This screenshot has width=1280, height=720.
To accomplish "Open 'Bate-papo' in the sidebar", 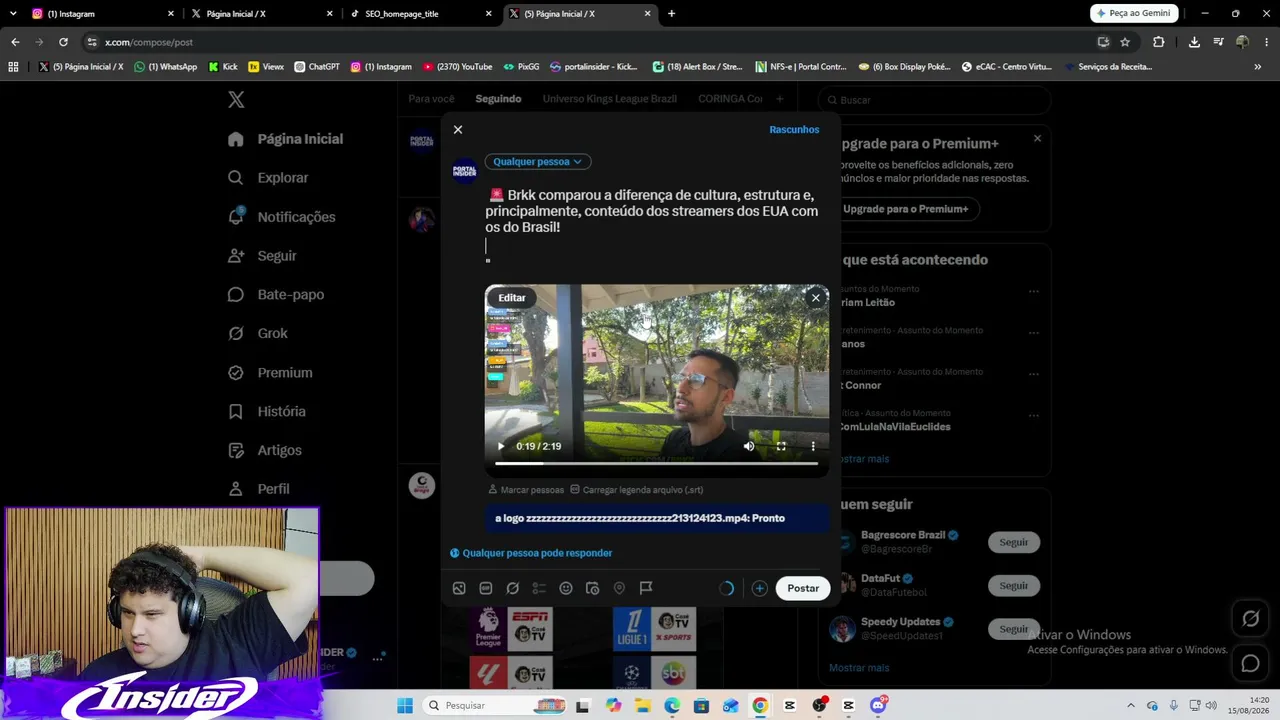I will point(276,295).
